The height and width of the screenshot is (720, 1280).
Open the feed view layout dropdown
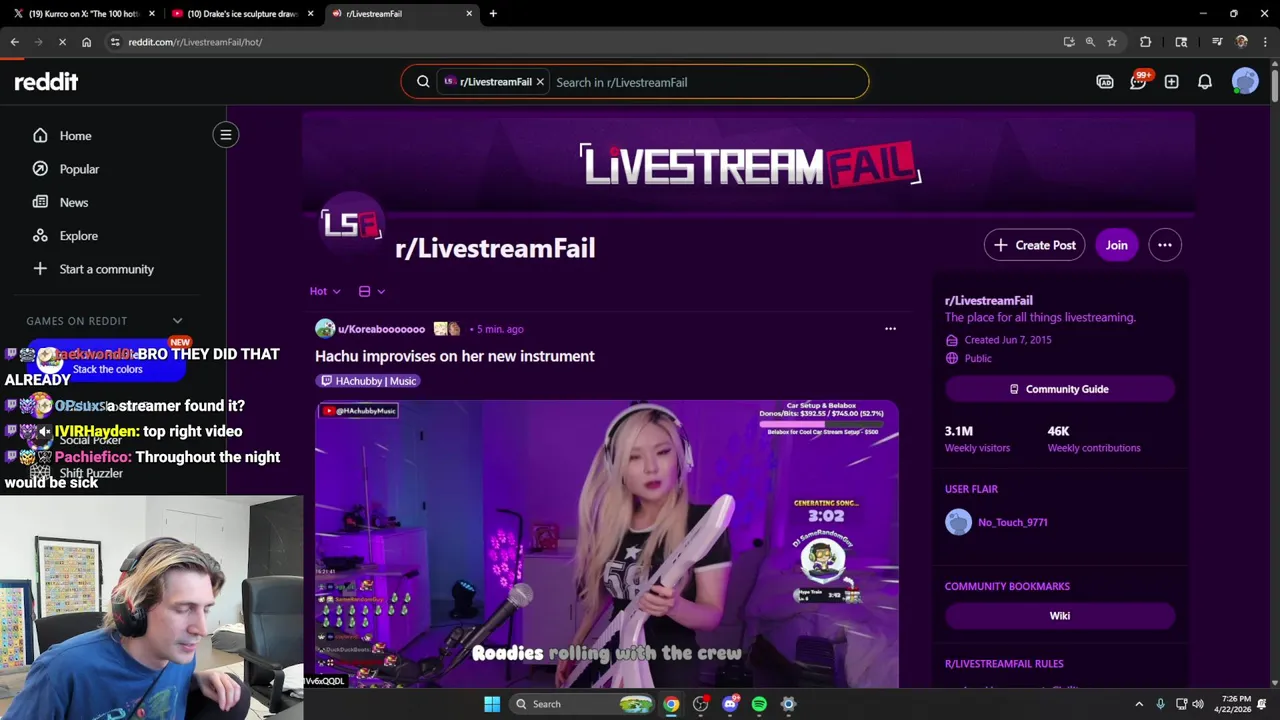(x=372, y=291)
